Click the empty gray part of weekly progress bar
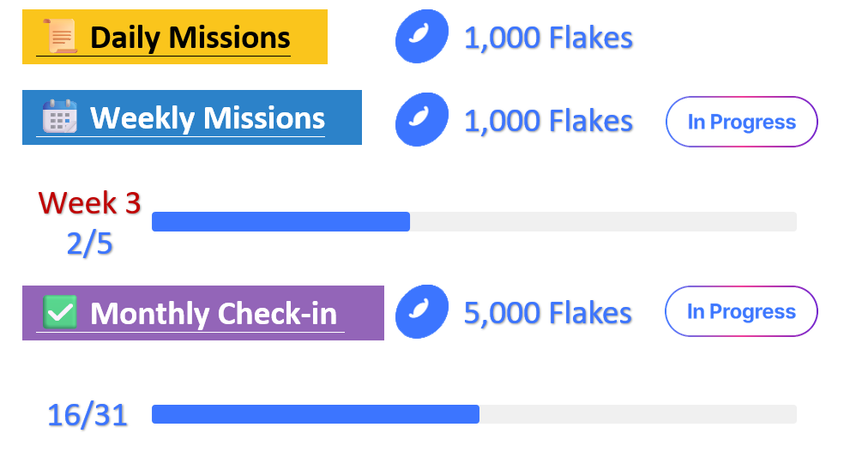 tap(600, 222)
